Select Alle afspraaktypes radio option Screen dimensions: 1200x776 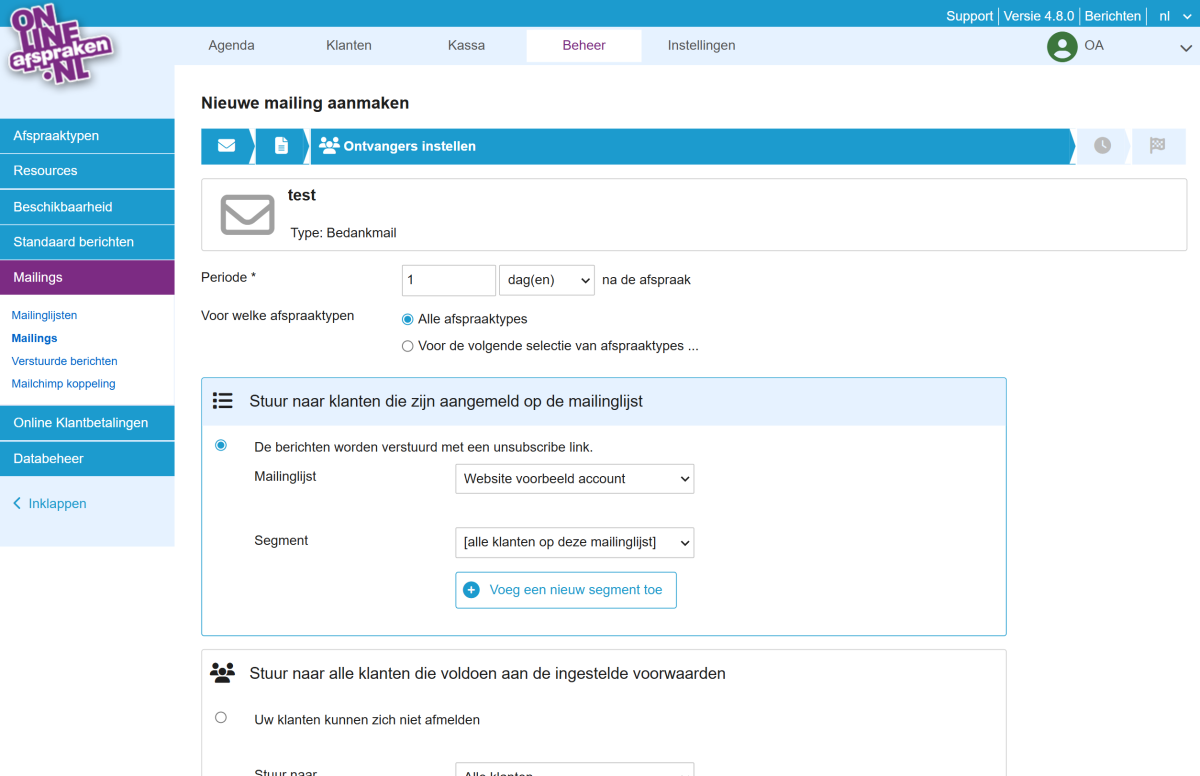(407, 319)
